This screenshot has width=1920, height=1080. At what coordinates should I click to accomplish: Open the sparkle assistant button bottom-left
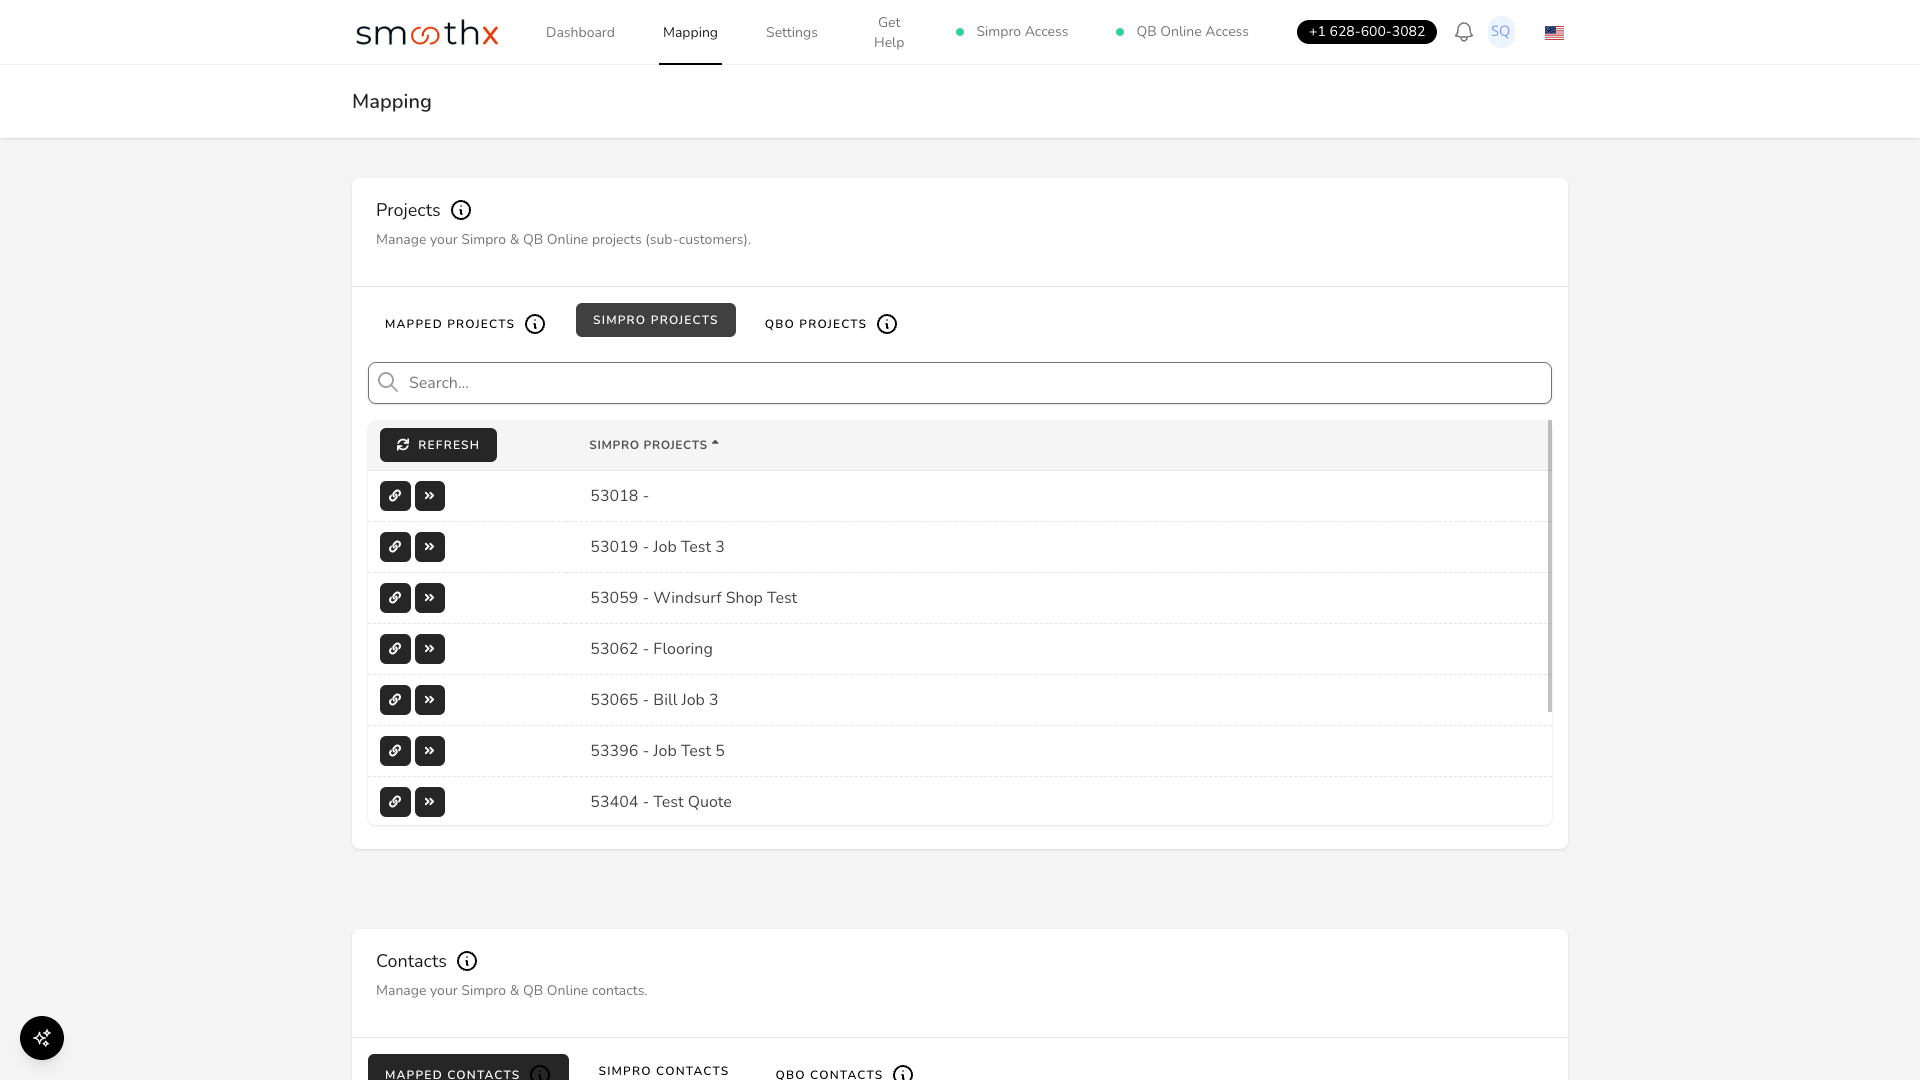[x=42, y=1038]
